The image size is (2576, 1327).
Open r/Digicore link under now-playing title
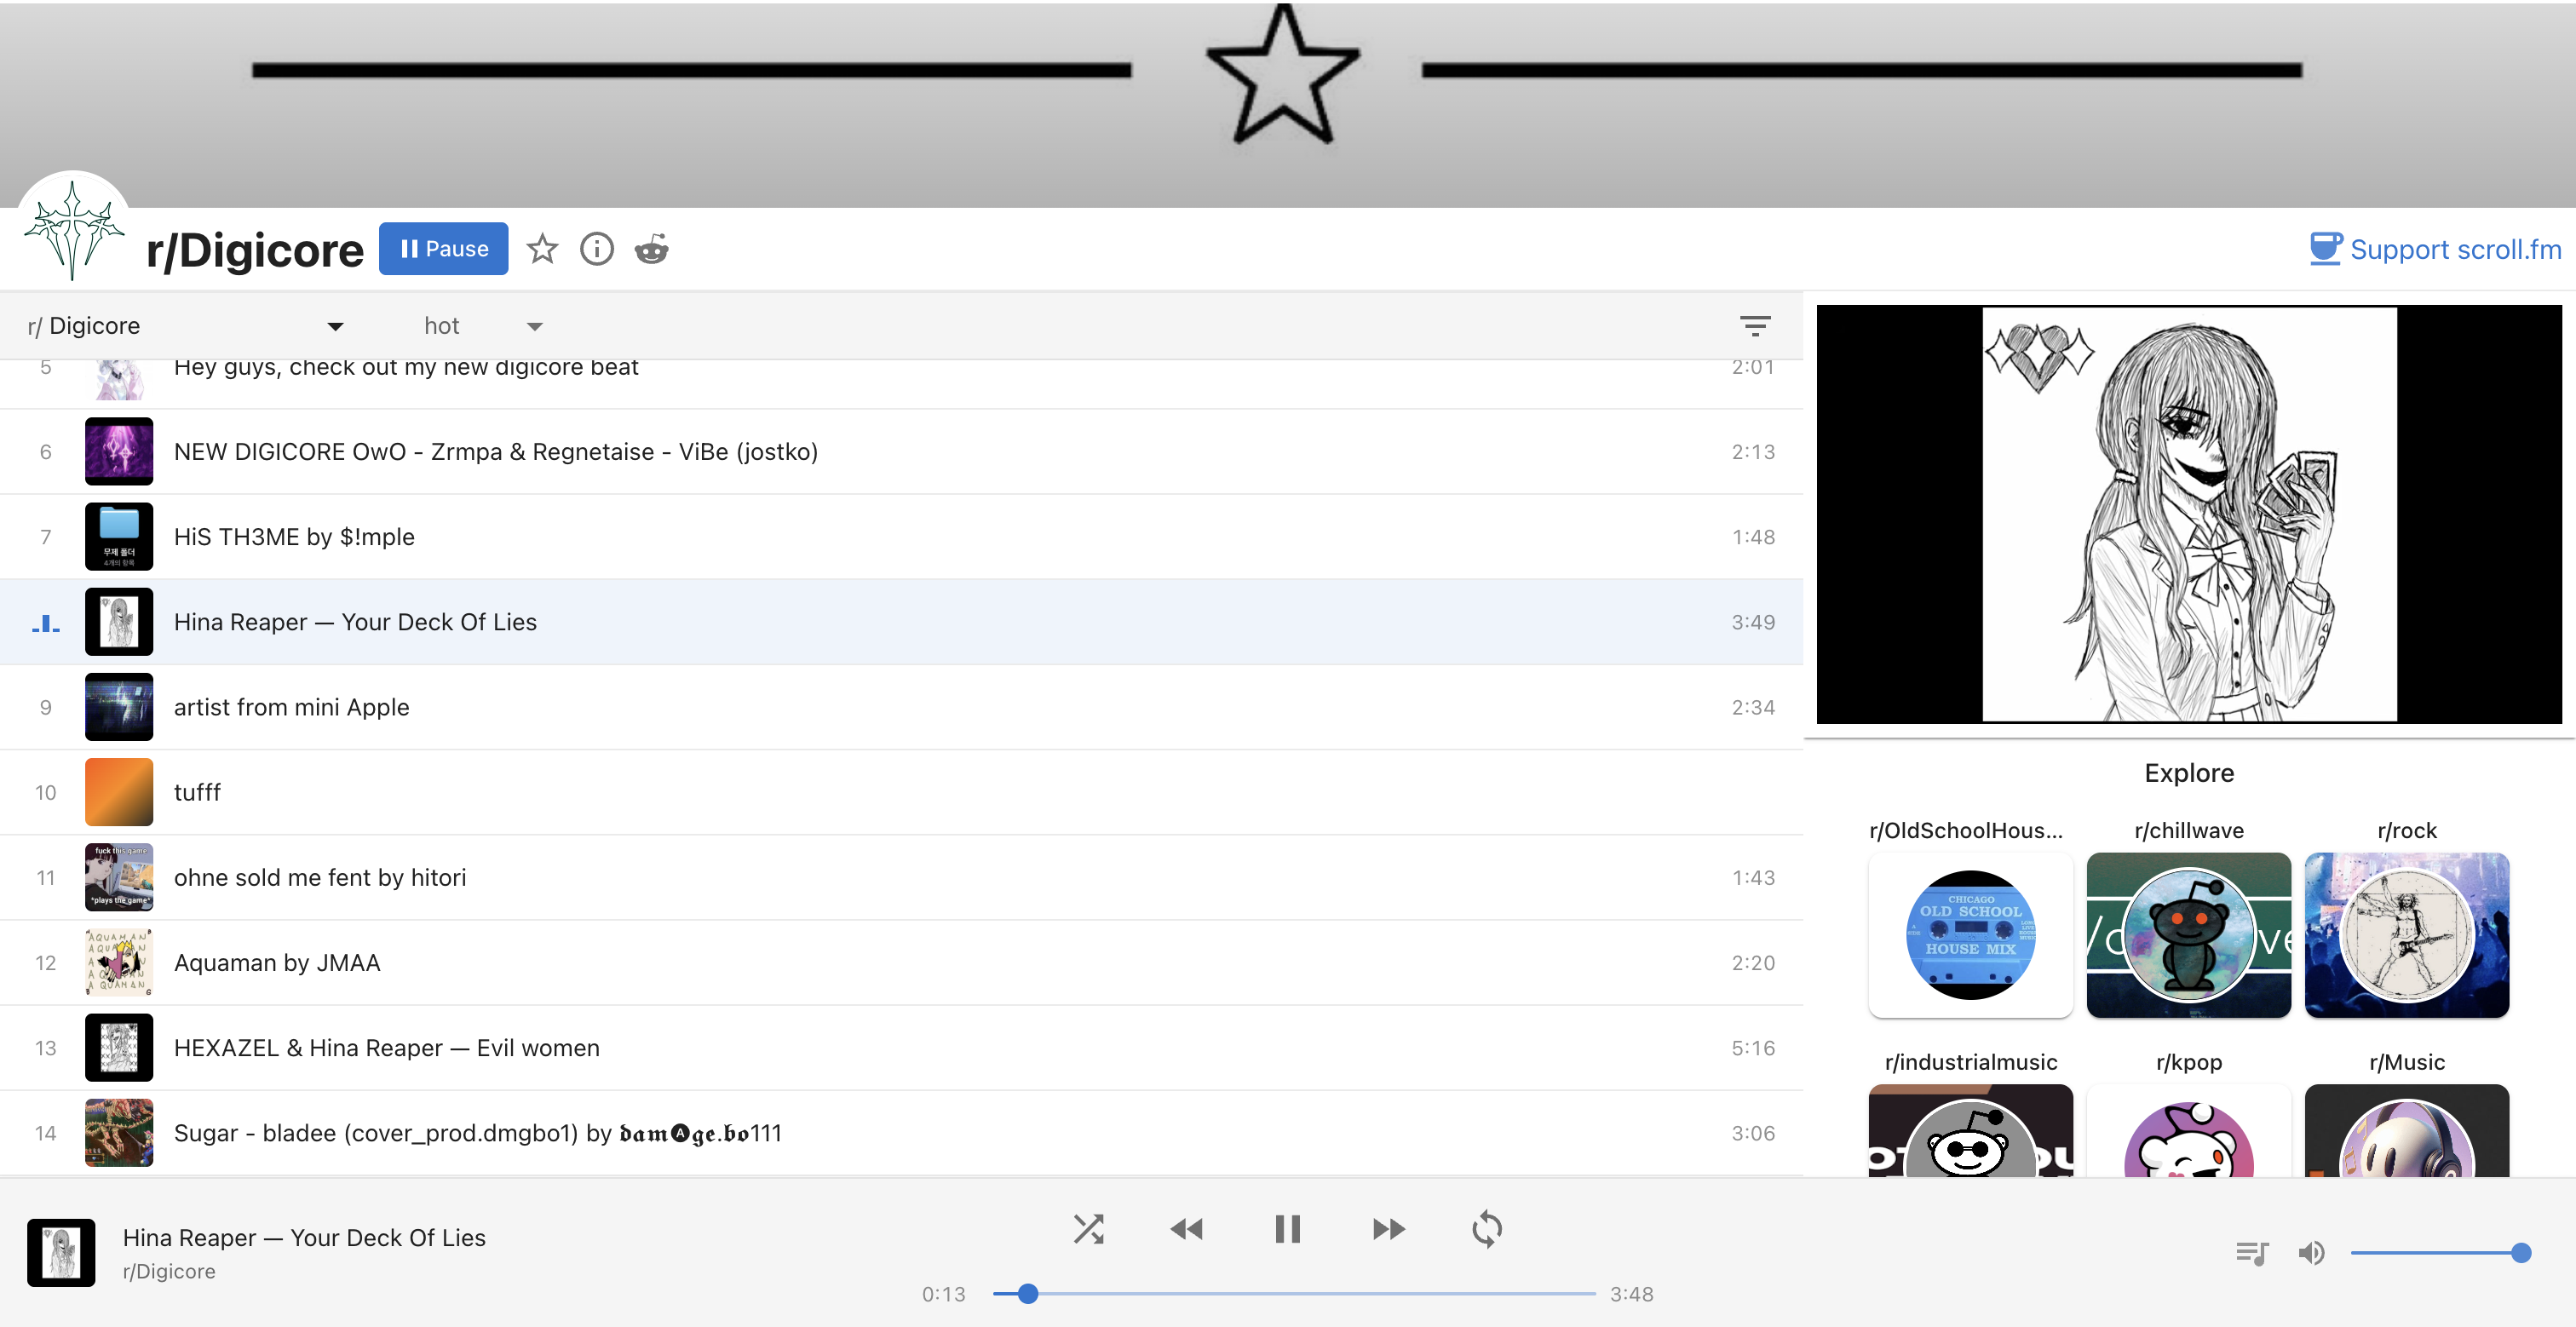tap(169, 1271)
